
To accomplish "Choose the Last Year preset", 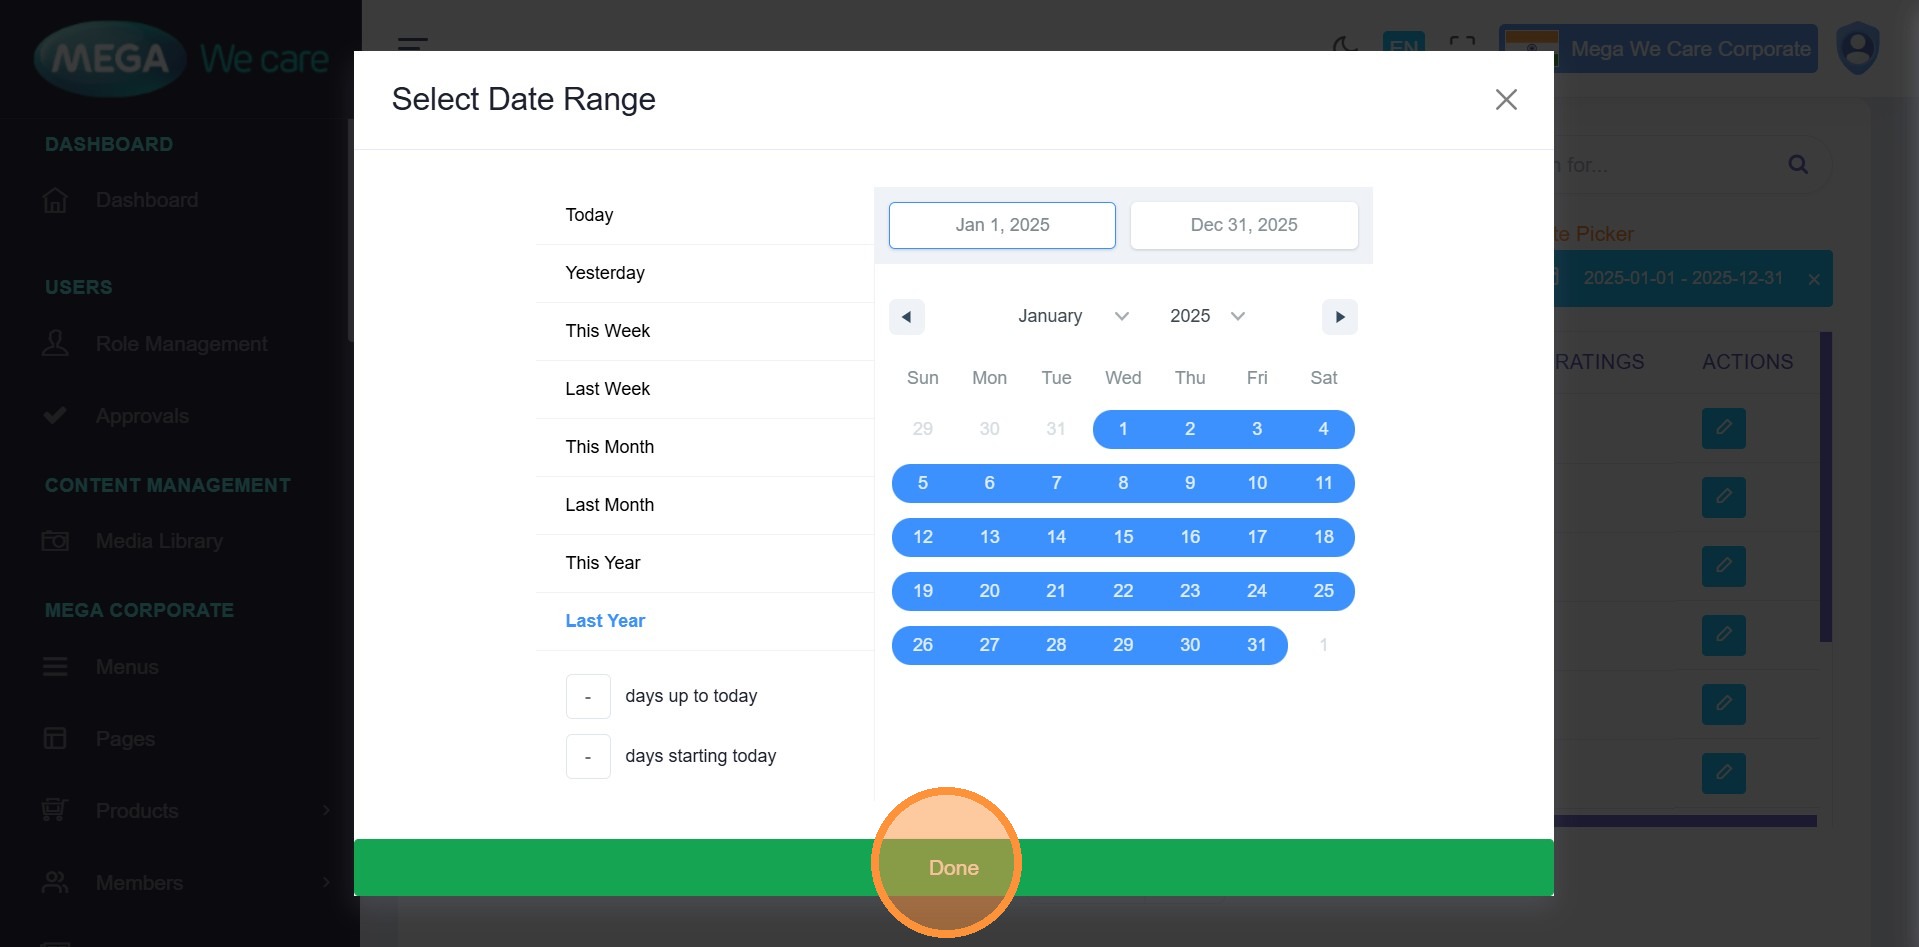I will pos(605,621).
